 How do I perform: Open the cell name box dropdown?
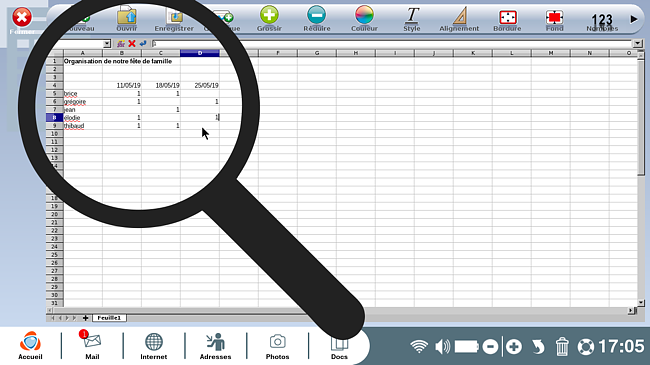click(107, 44)
